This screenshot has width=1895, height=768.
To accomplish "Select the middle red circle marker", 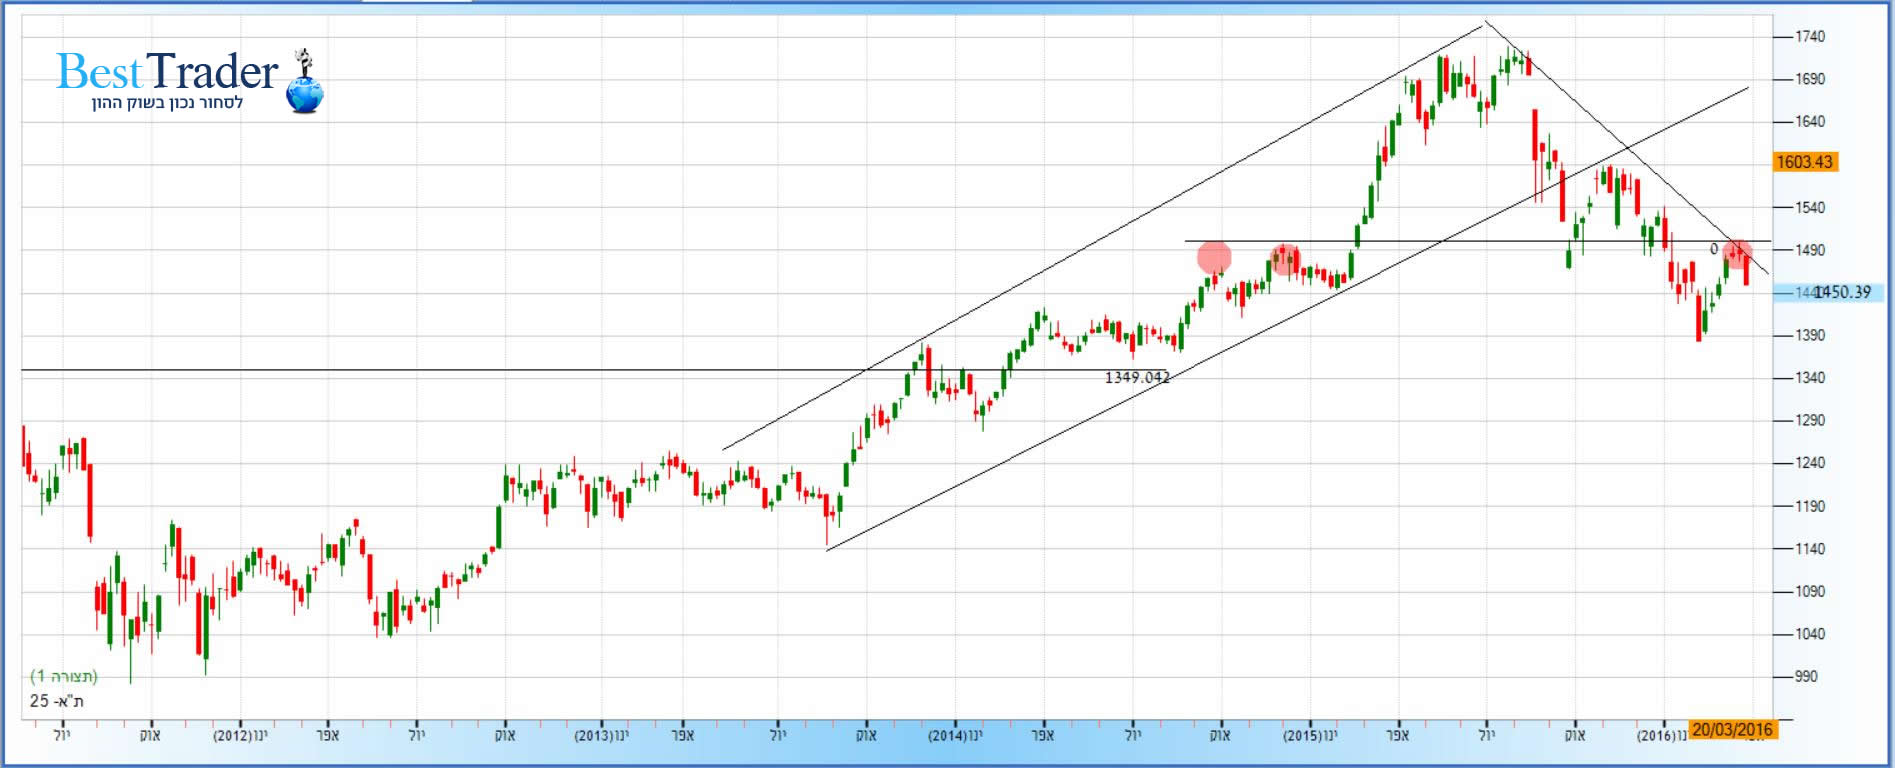I will (1285, 259).
